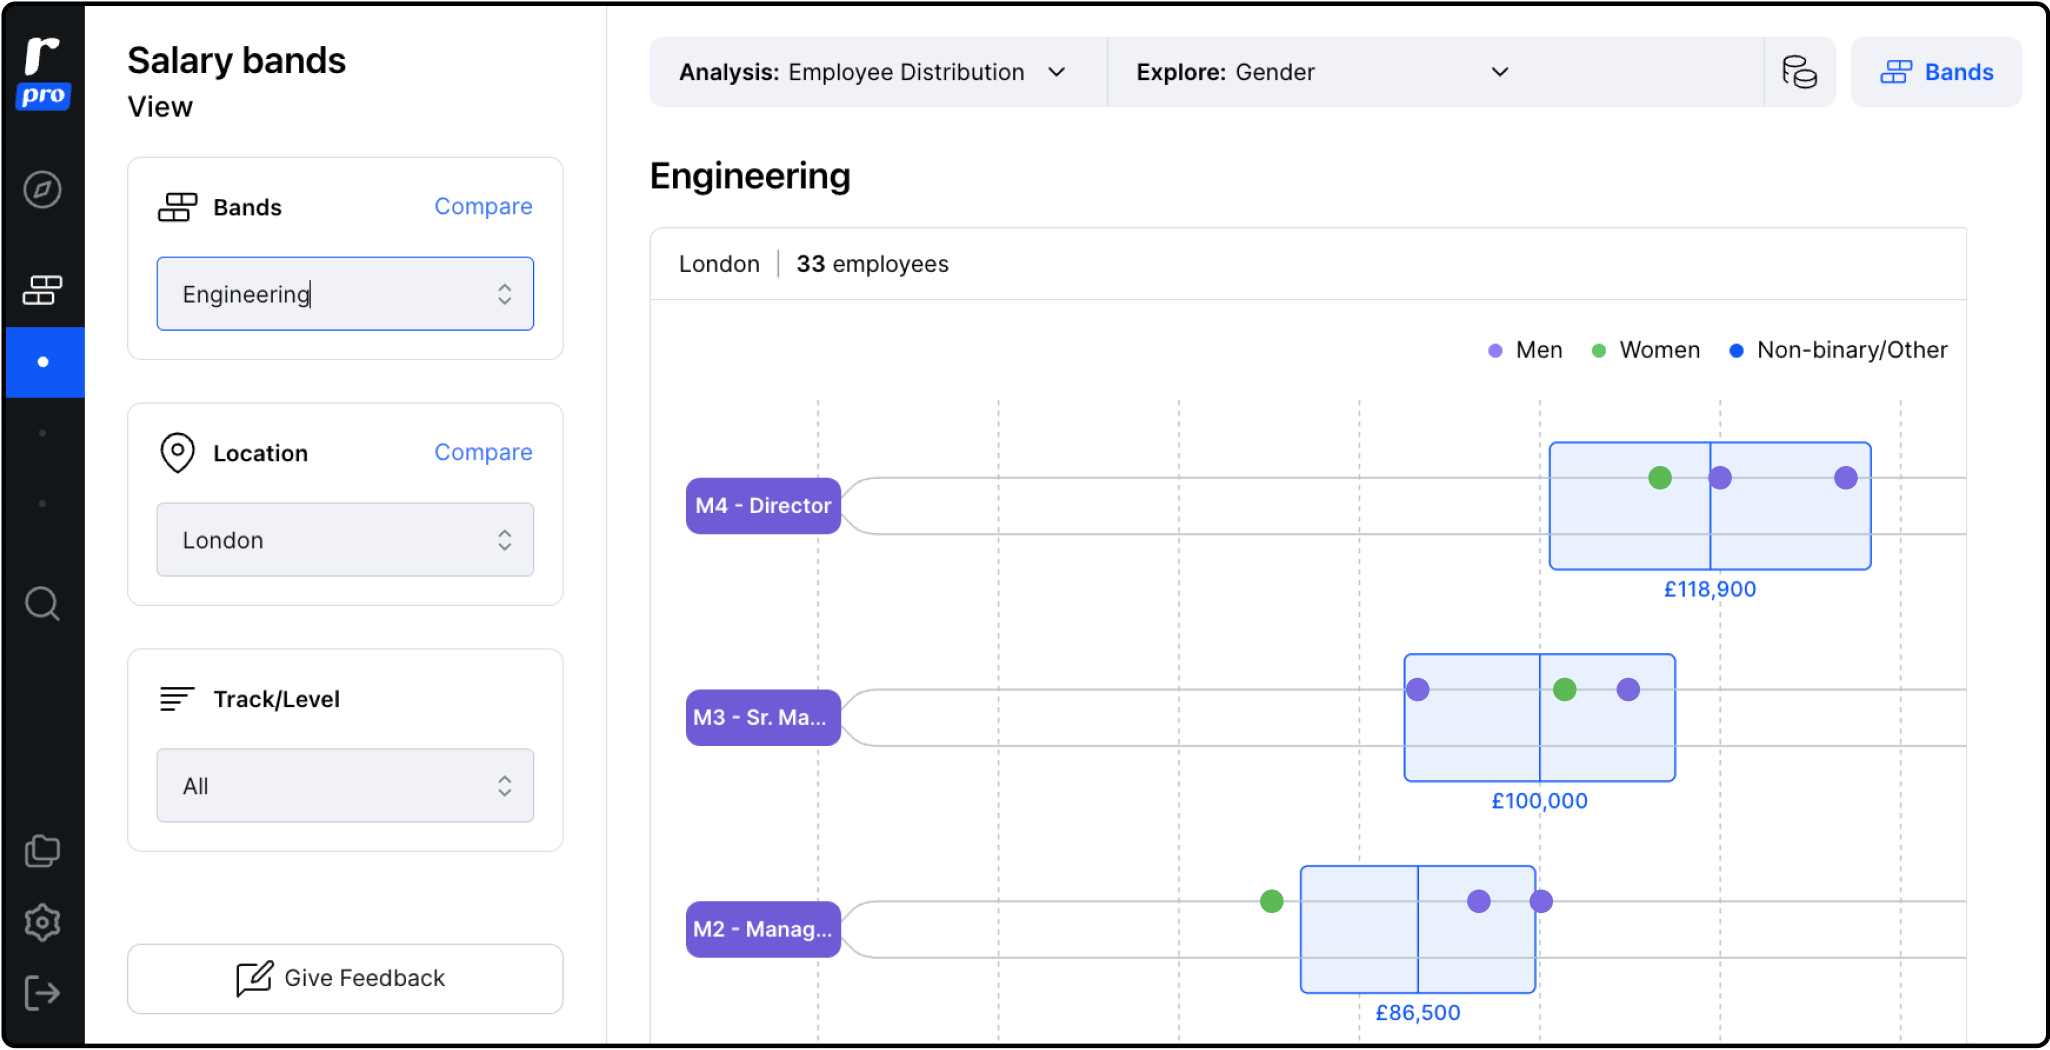This screenshot has height=1050, width=2050.
Task: Toggle the Women legend item
Action: [1645, 350]
